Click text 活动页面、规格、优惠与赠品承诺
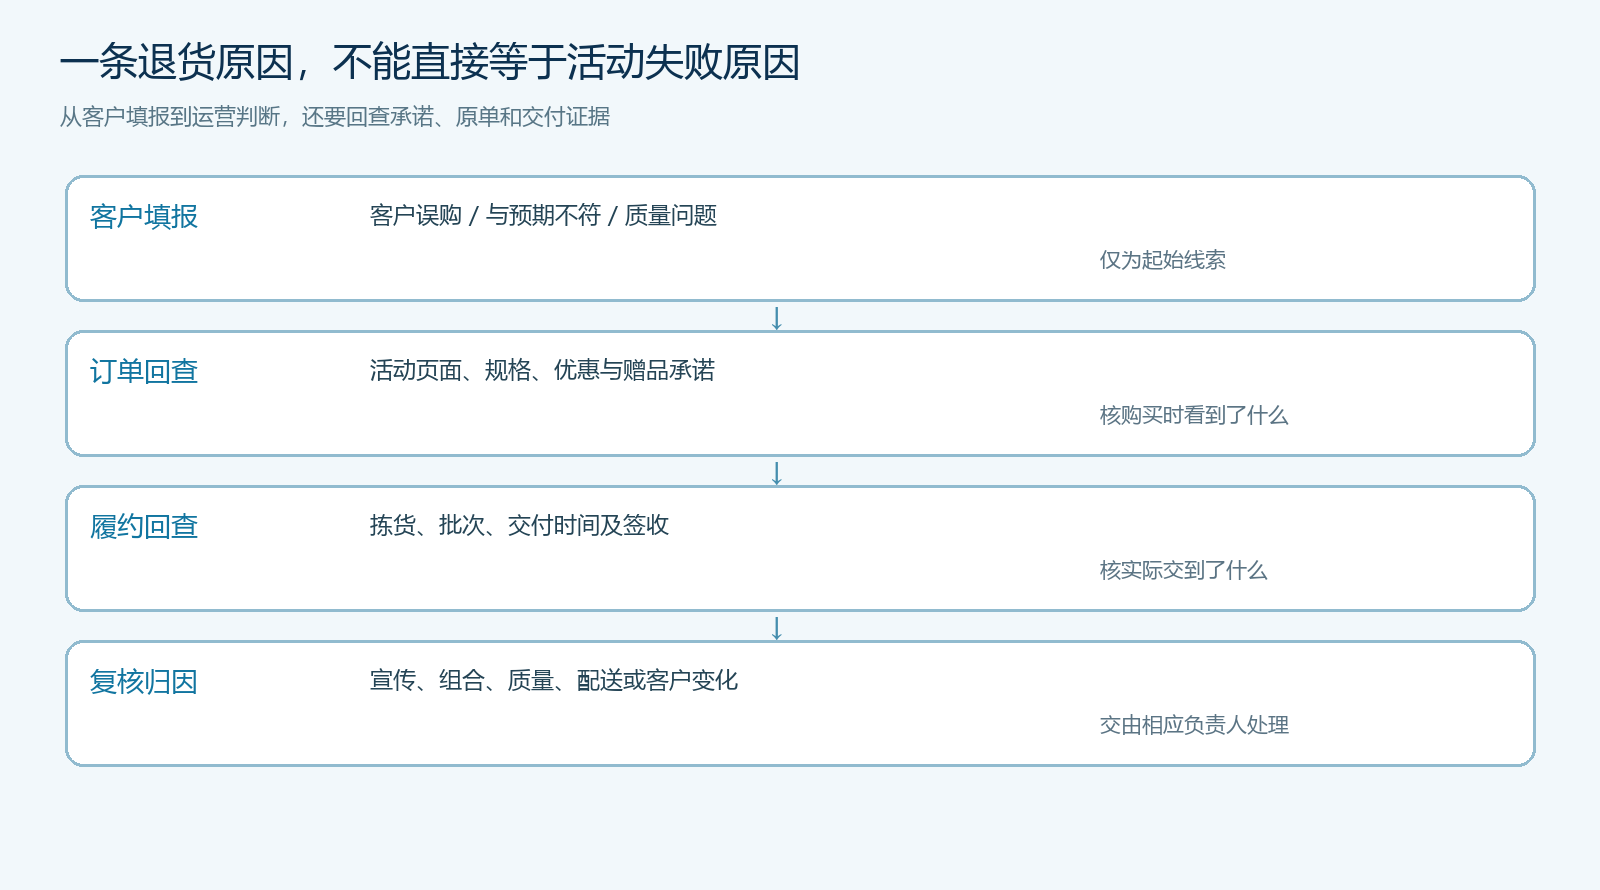1600x890 pixels. pyautogui.click(x=542, y=371)
